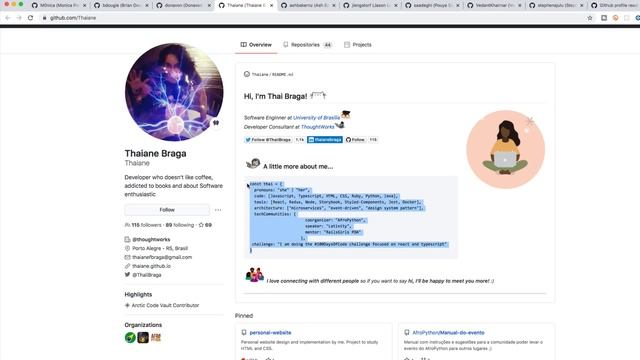Image resolution: width=640 pixels, height=360 pixels.
Task: Open the AfroPython organization avatar
Action: coord(156,338)
